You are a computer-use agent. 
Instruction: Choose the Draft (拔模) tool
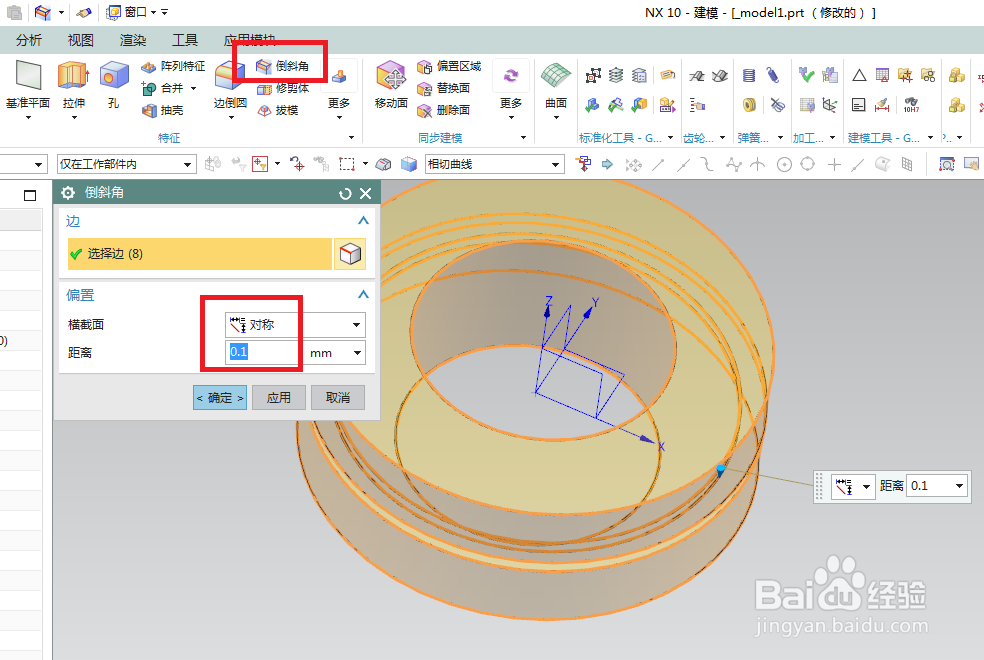[277, 110]
